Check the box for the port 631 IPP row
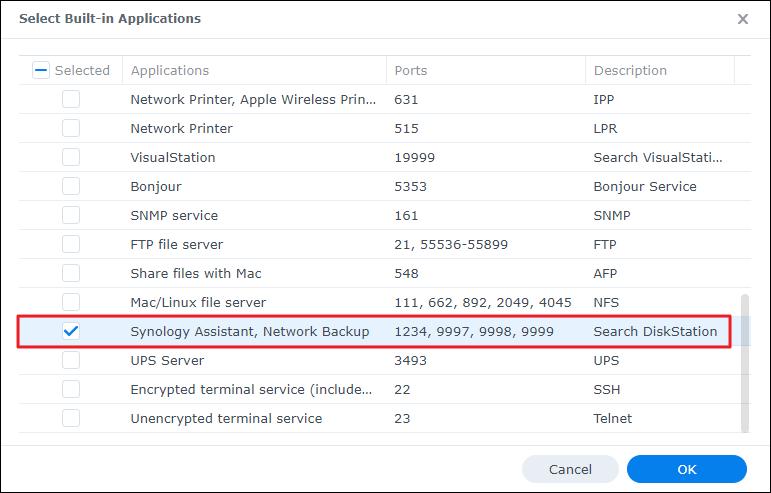Viewport: 771px width, 493px height. [71, 99]
